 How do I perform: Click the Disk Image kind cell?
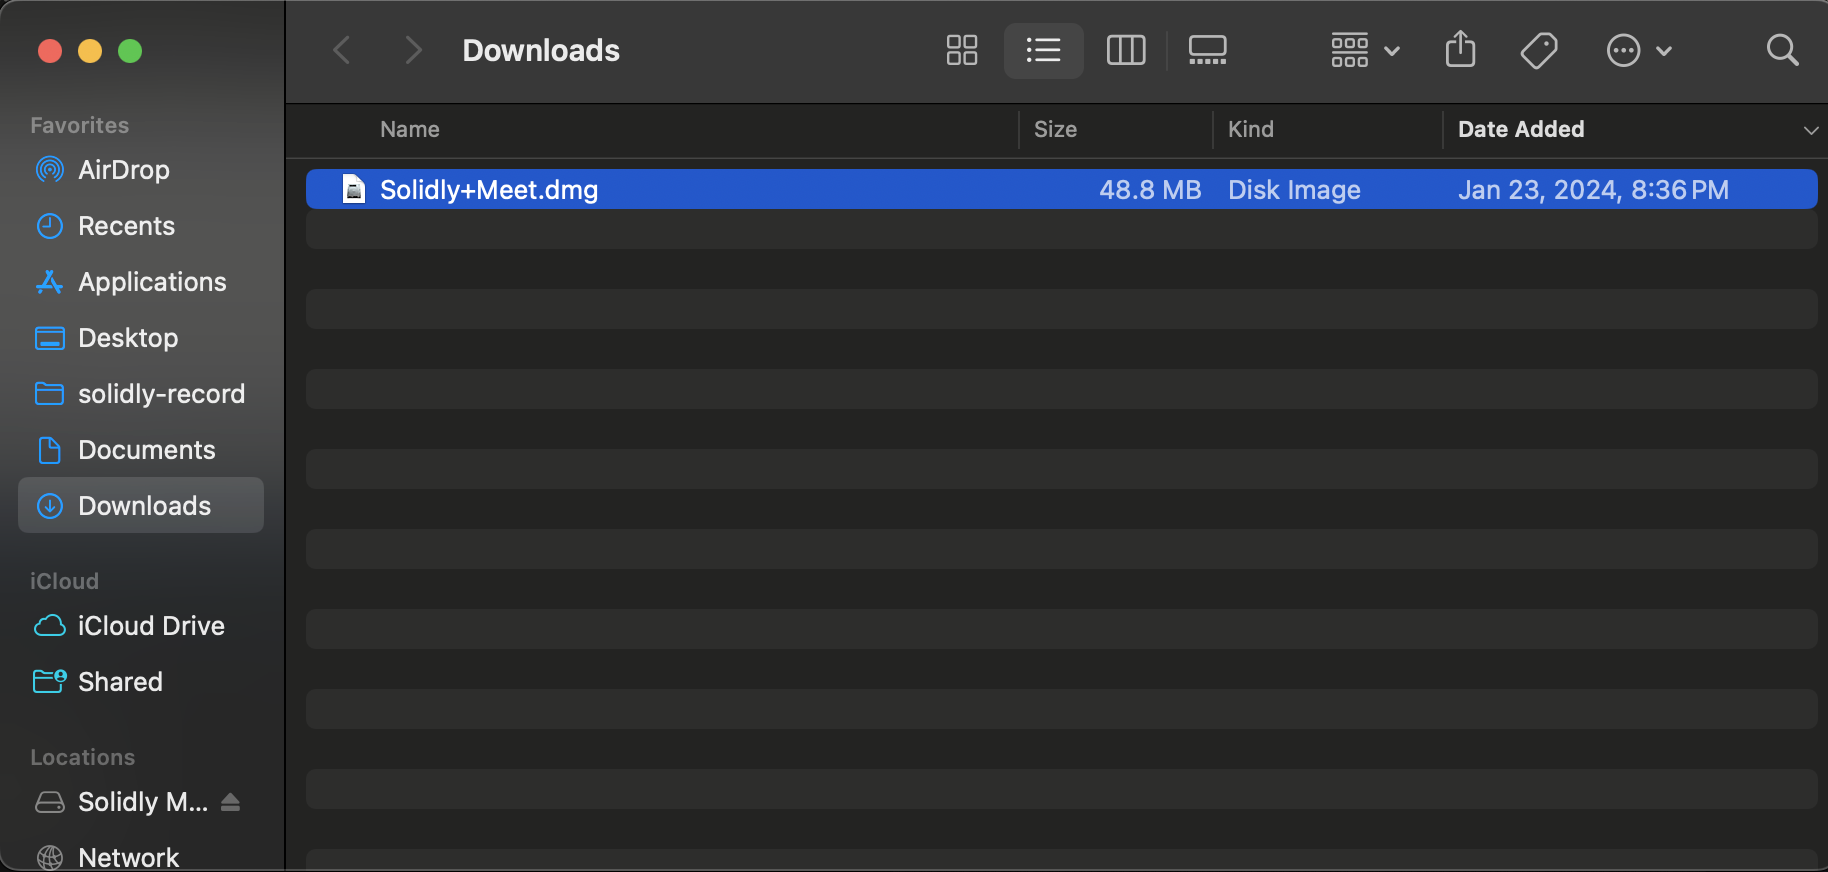coord(1294,189)
